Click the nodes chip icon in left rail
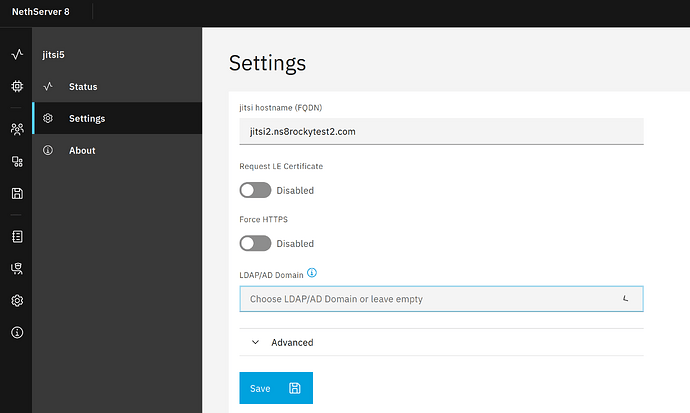The height and width of the screenshot is (413, 690). pyautogui.click(x=16, y=87)
